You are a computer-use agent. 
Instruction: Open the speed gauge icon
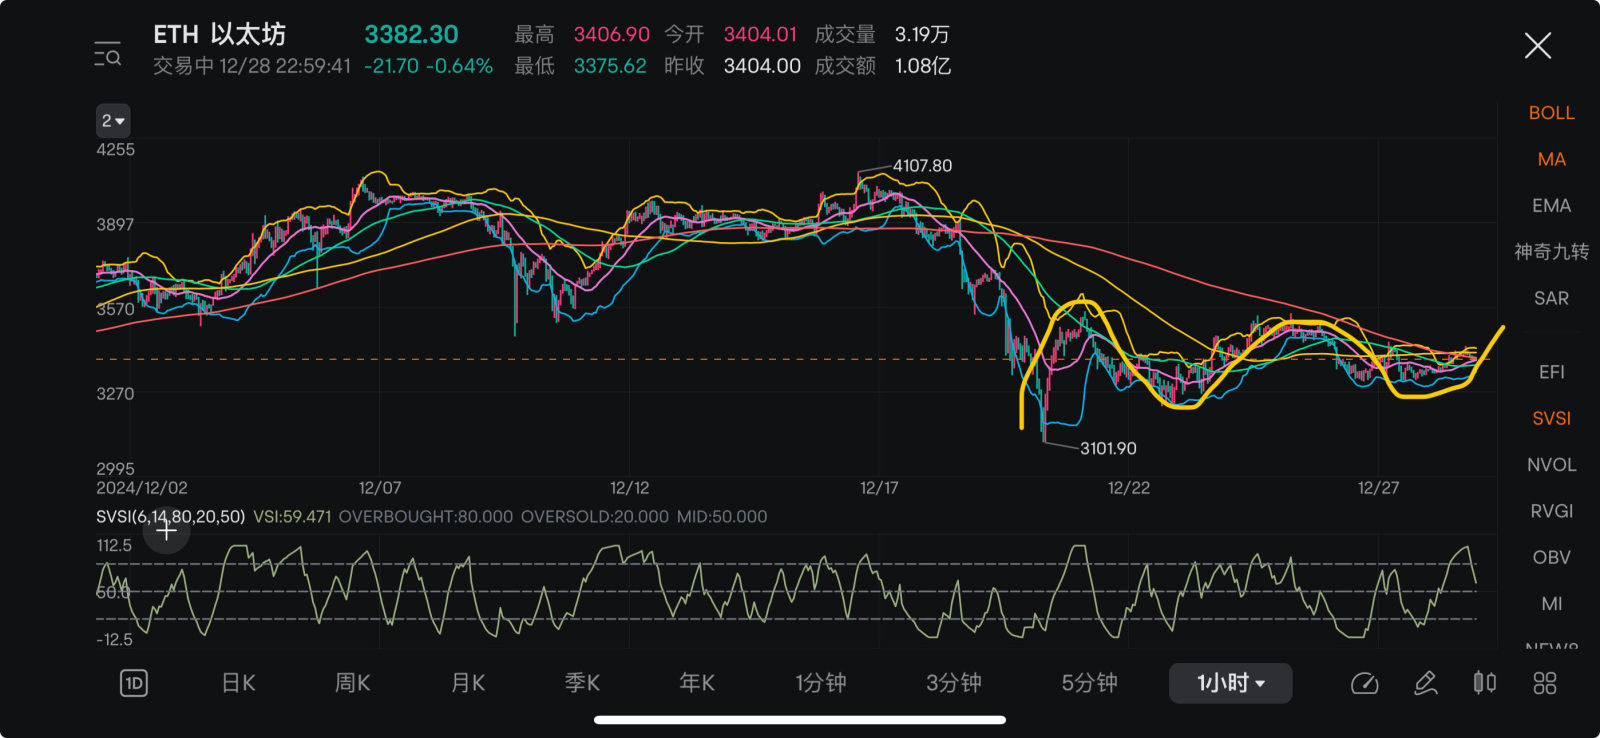point(1364,683)
